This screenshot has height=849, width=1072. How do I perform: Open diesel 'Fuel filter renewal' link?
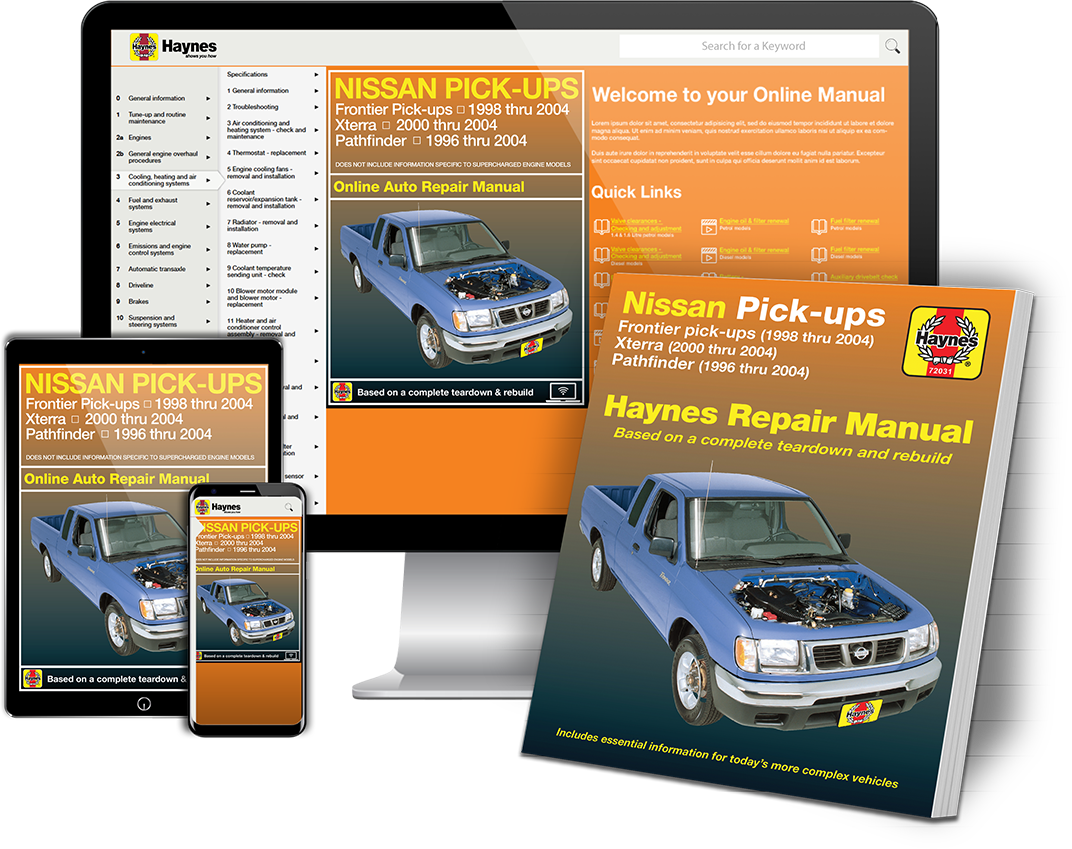coord(855,250)
